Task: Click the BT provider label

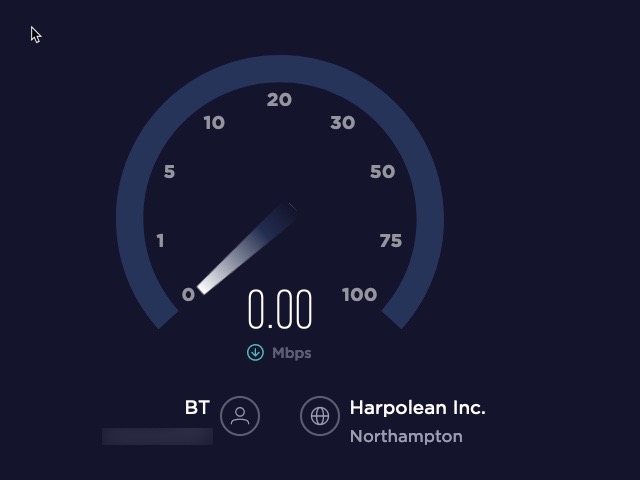Action: (x=198, y=407)
